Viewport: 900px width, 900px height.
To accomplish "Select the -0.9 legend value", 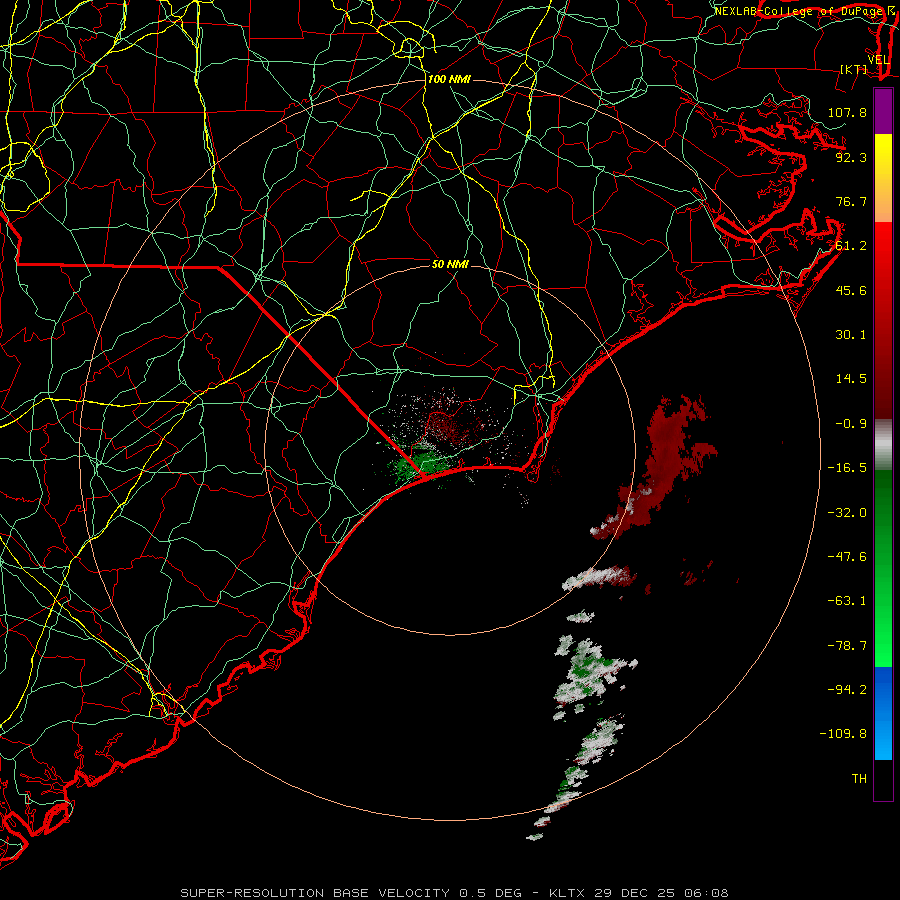I will pyautogui.click(x=851, y=424).
